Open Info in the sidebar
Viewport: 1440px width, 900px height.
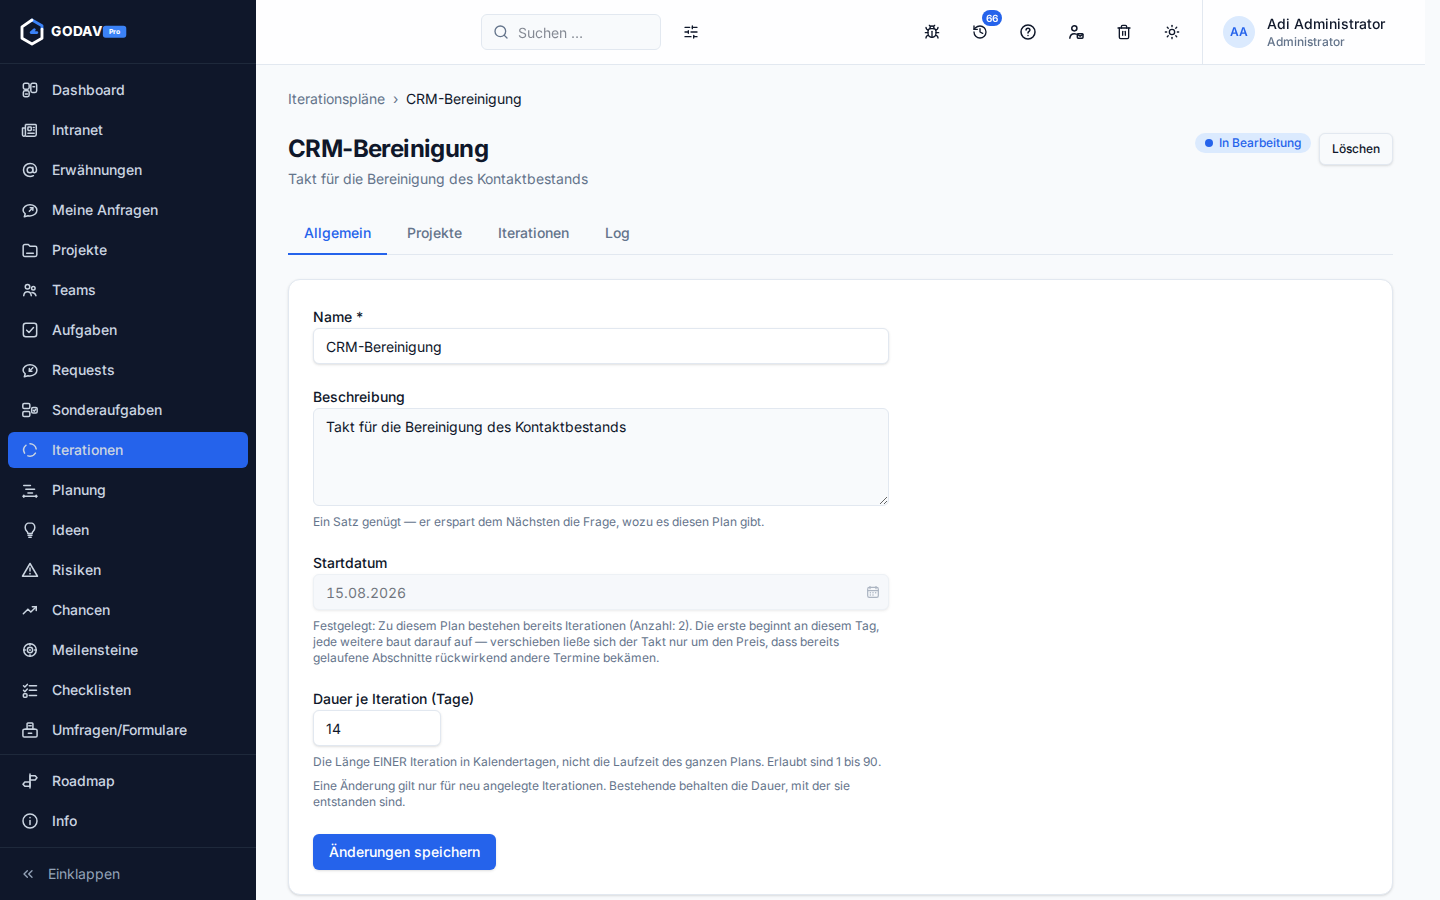pyautogui.click(x=128, y=821)
